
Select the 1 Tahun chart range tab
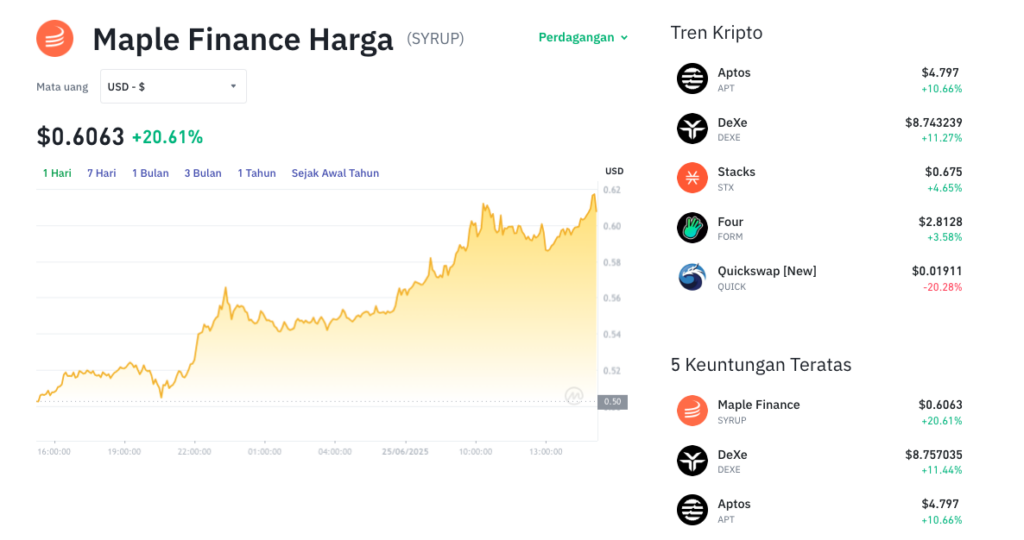point(256,173)
